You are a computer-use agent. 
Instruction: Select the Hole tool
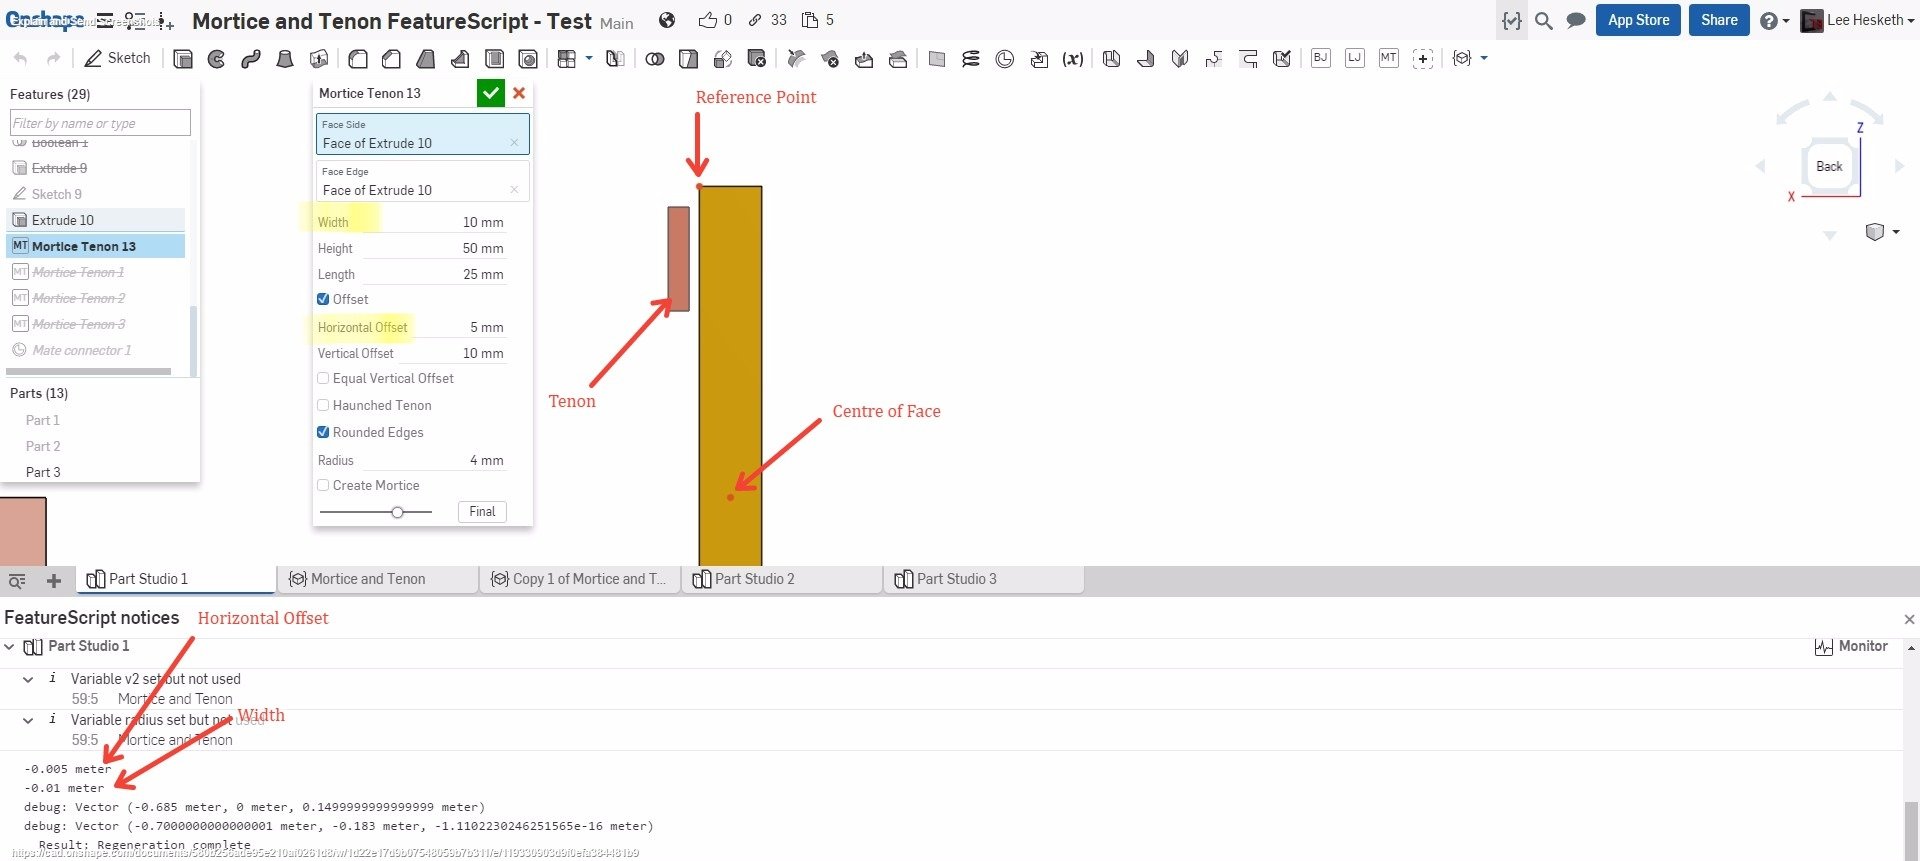528,59
